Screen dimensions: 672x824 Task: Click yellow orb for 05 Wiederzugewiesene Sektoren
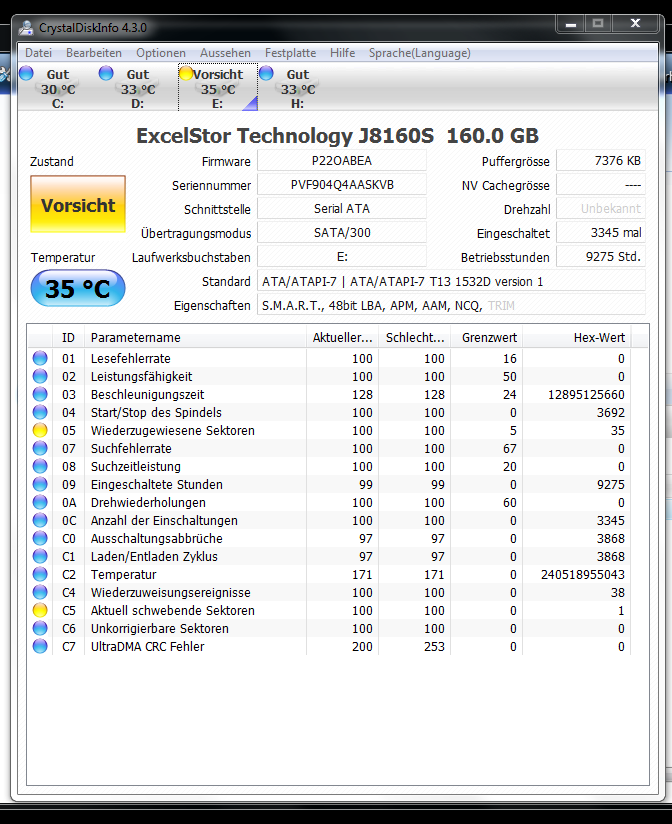tap(40, 430)
